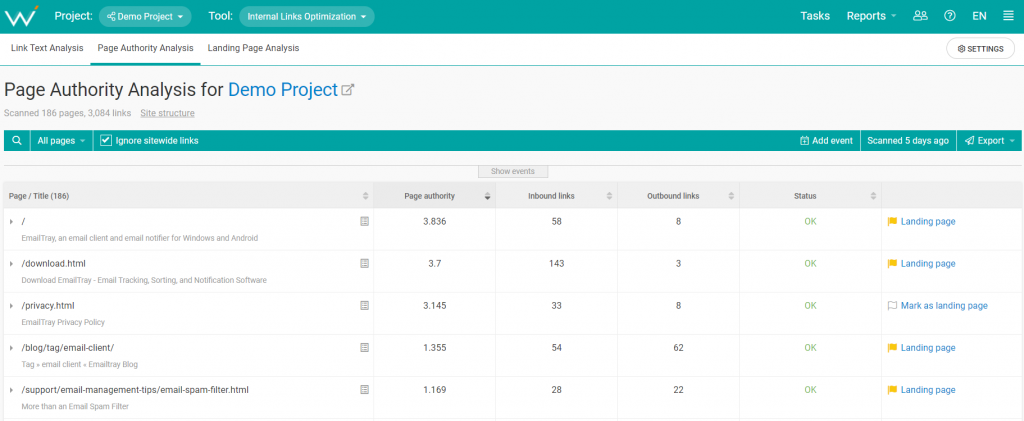Sort by Inbound links column arrows
1024x421 pixels.
click(x=609, y=196)
